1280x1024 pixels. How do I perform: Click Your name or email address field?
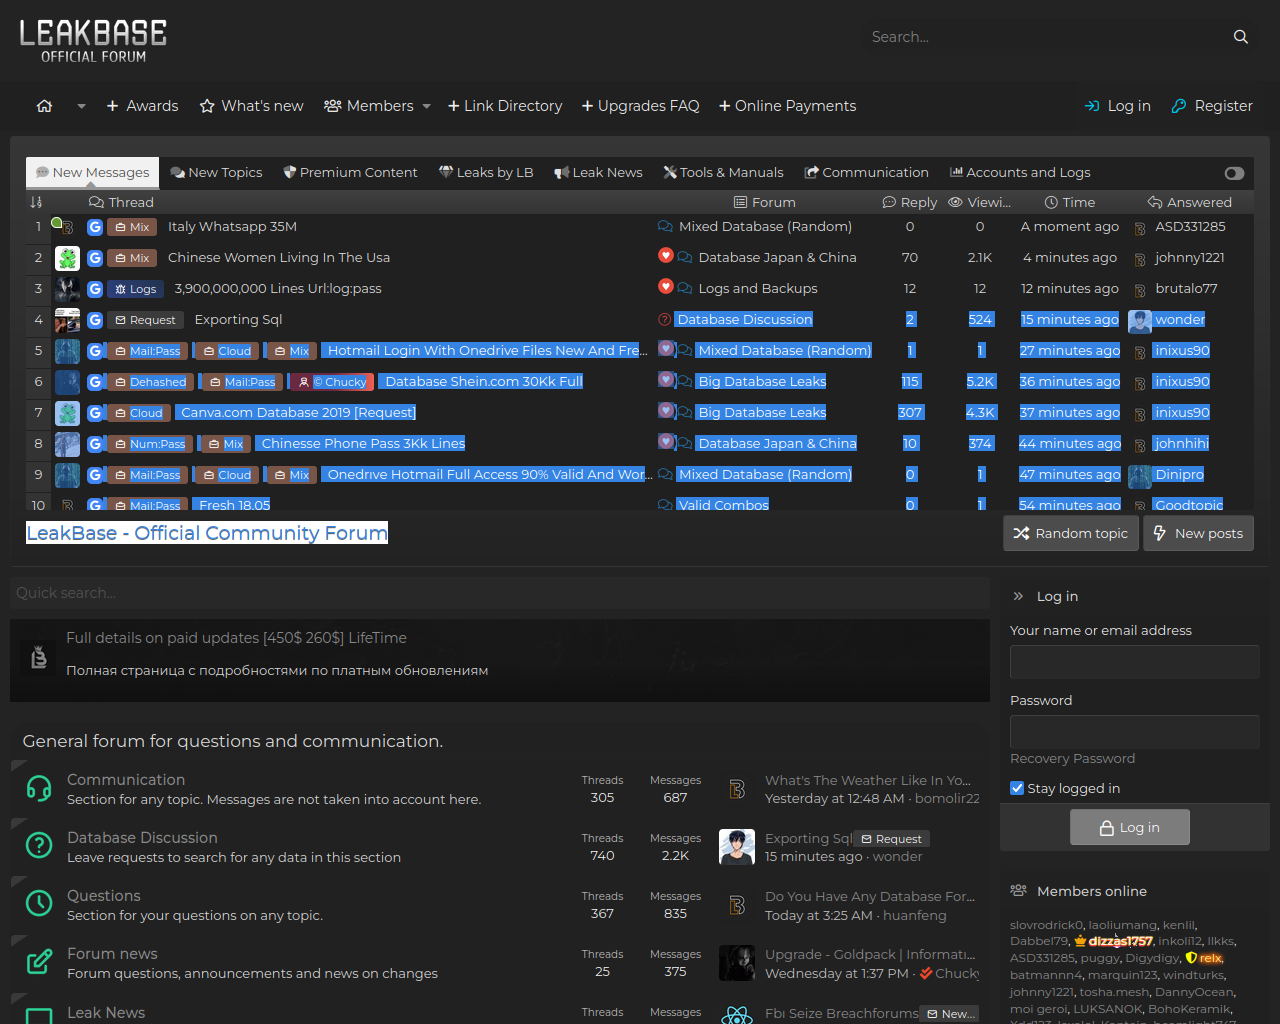[1134, 662]
